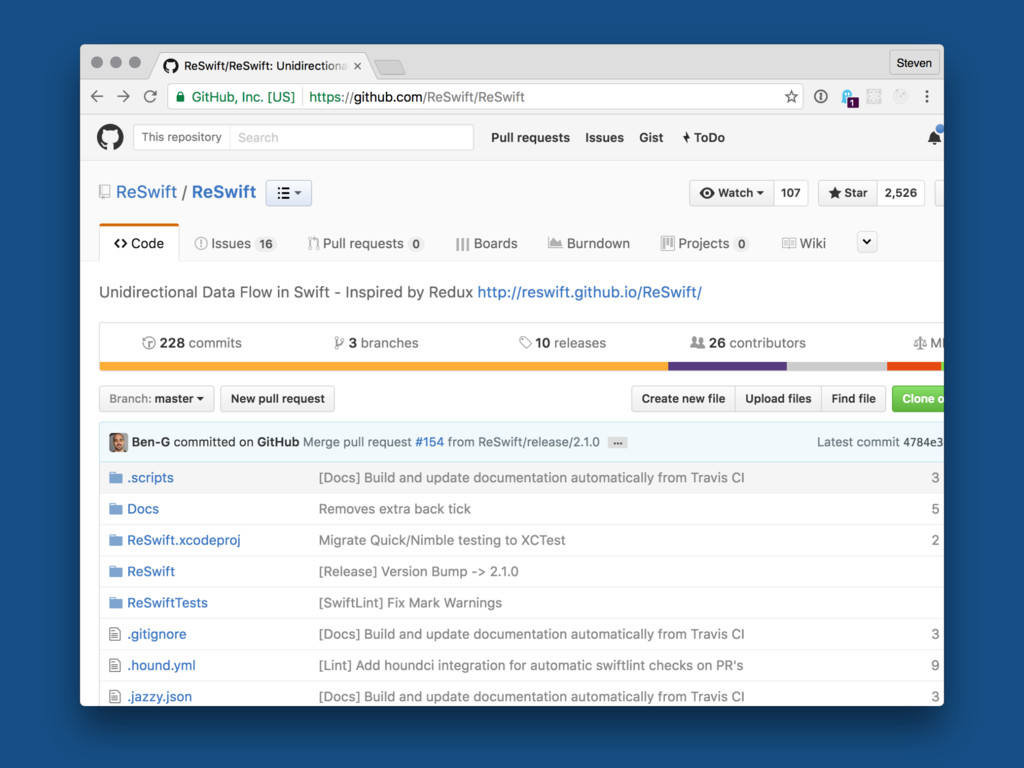Screen dimensions: 1024x768
Task: Switch to the Issues tab
Action: (x=235, y=244)
